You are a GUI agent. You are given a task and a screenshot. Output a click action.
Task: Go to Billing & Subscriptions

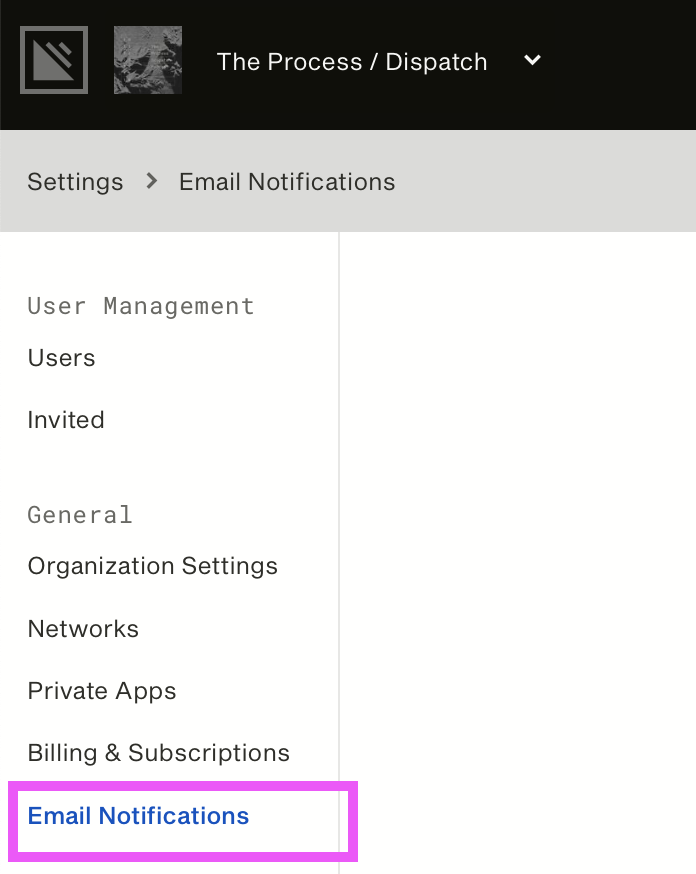(x=159, y=753)
